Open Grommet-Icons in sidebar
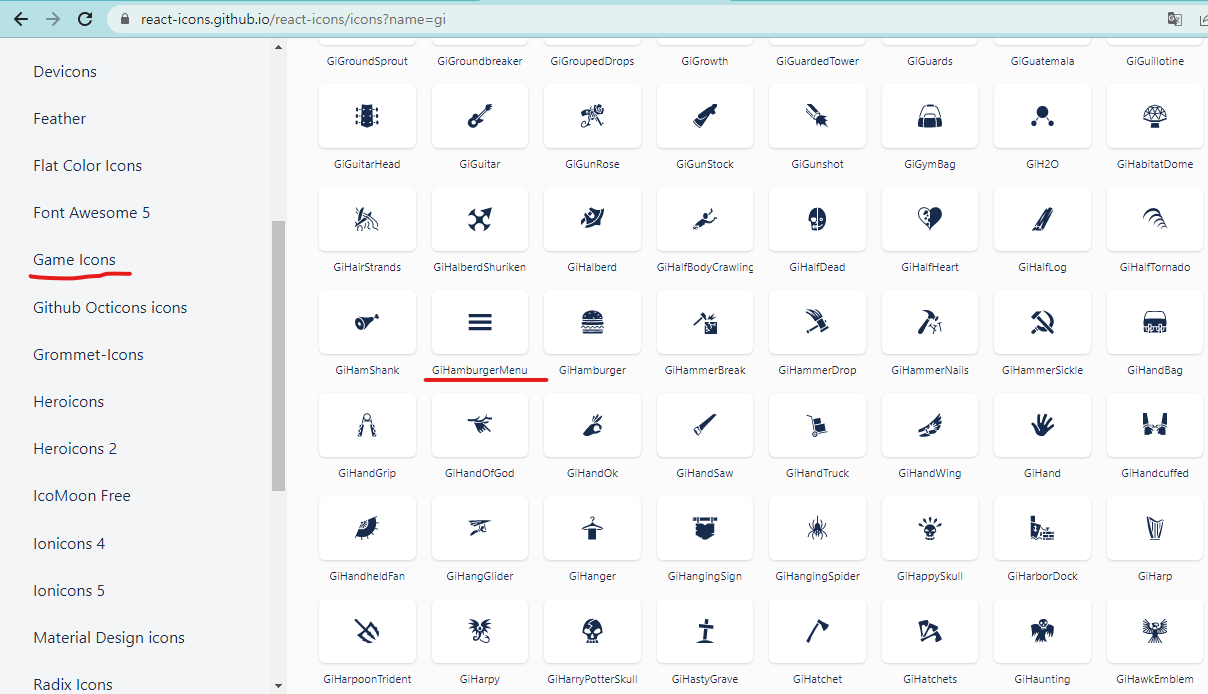 click(89, 355)
